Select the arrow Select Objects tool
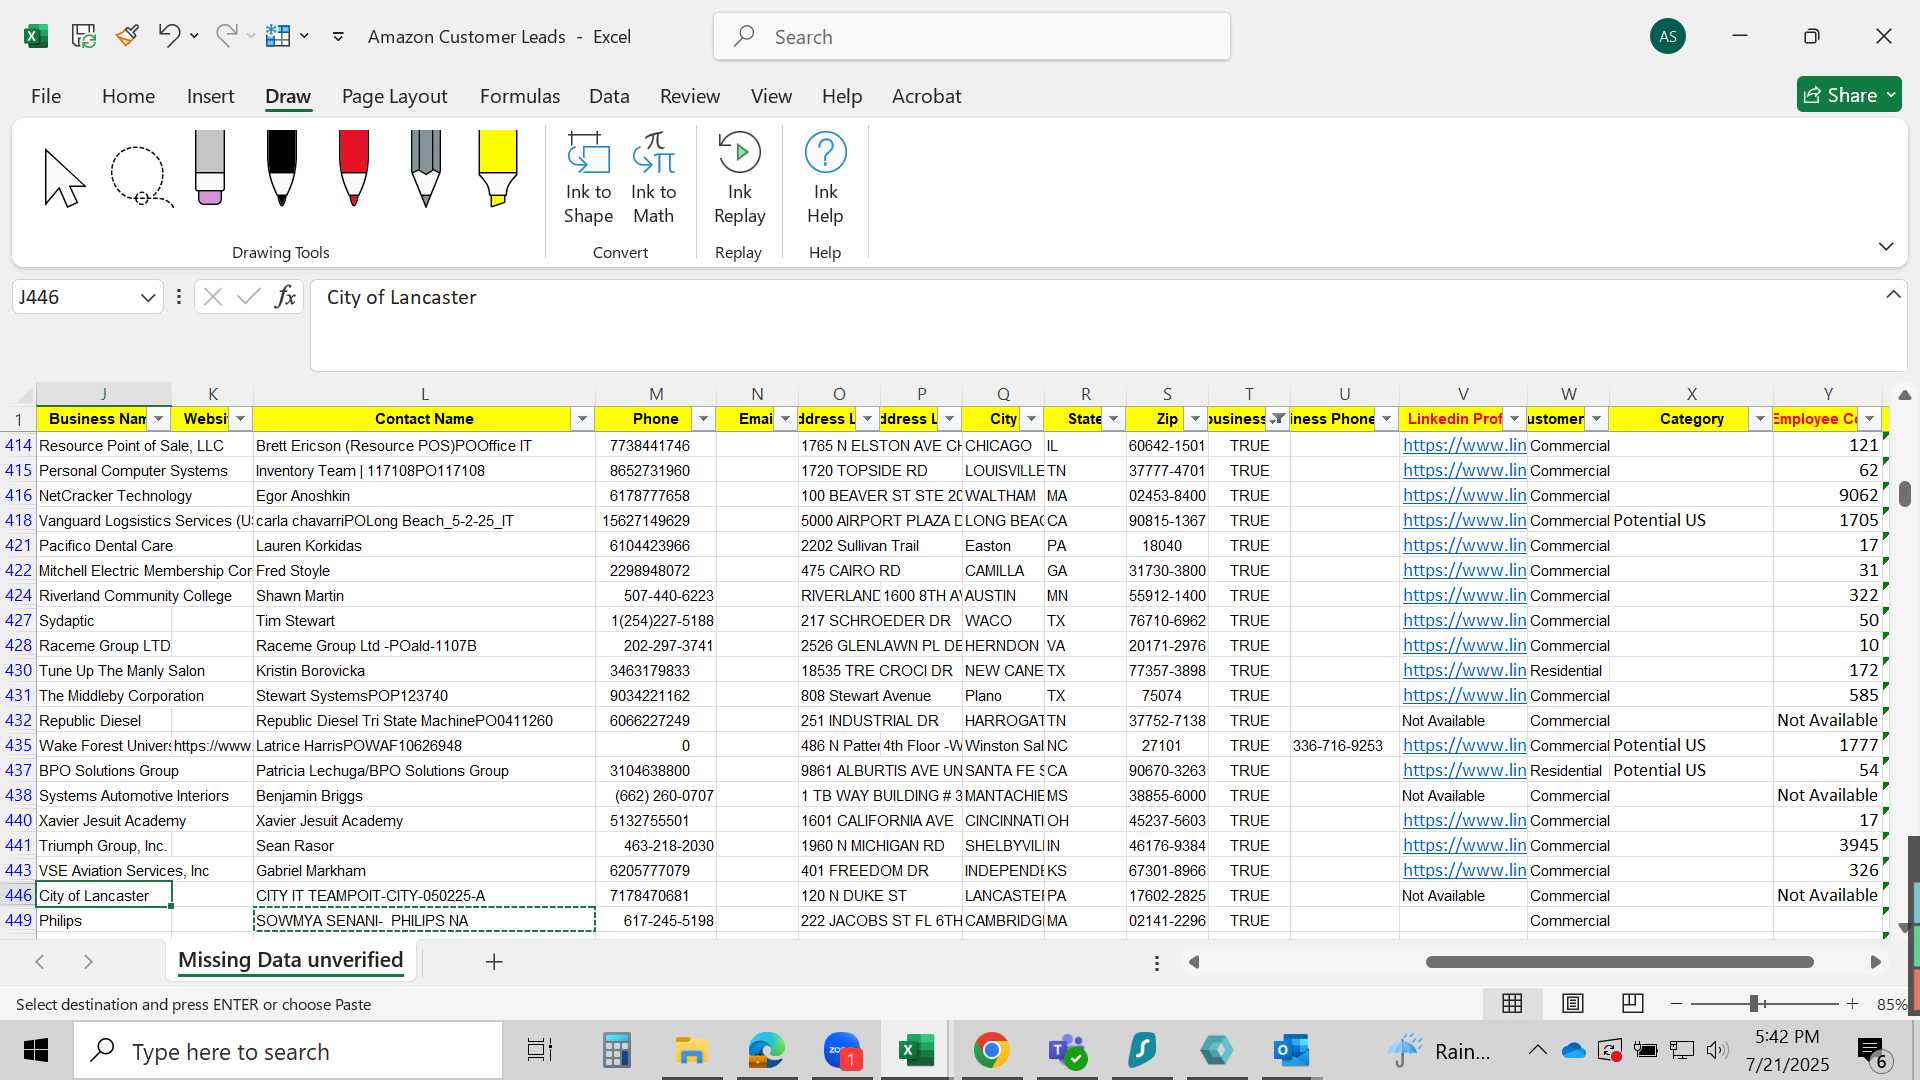Viewport: 1920px width, 1080px height. [65, 178]
